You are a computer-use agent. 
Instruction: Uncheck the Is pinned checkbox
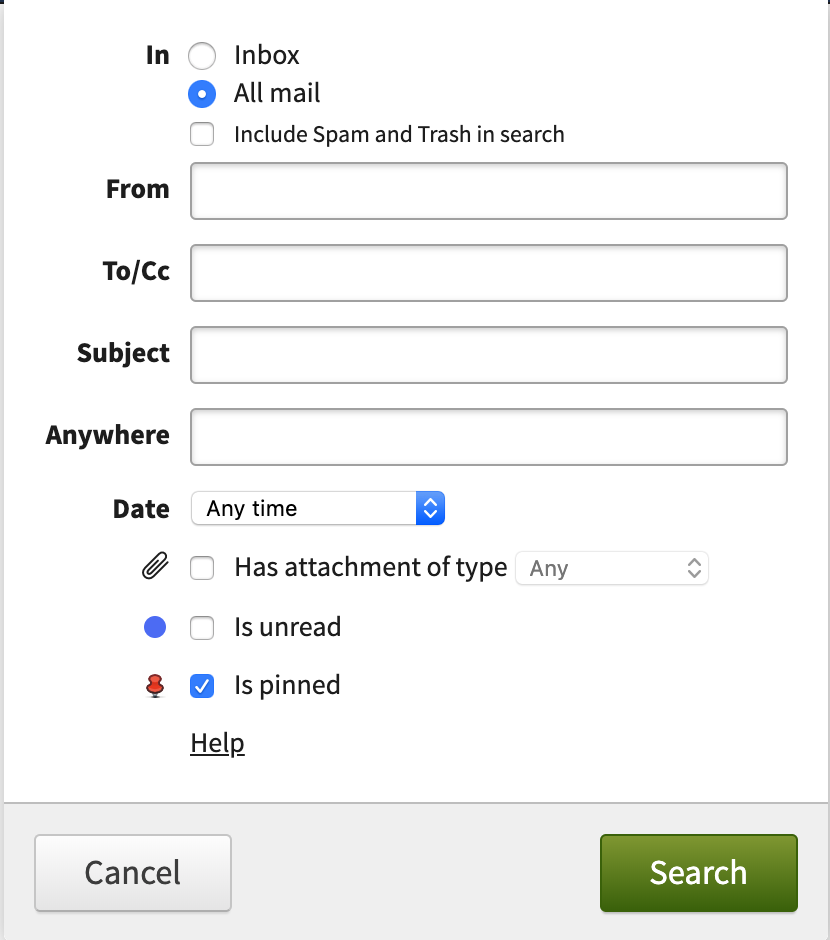click(x=202, y=686)
